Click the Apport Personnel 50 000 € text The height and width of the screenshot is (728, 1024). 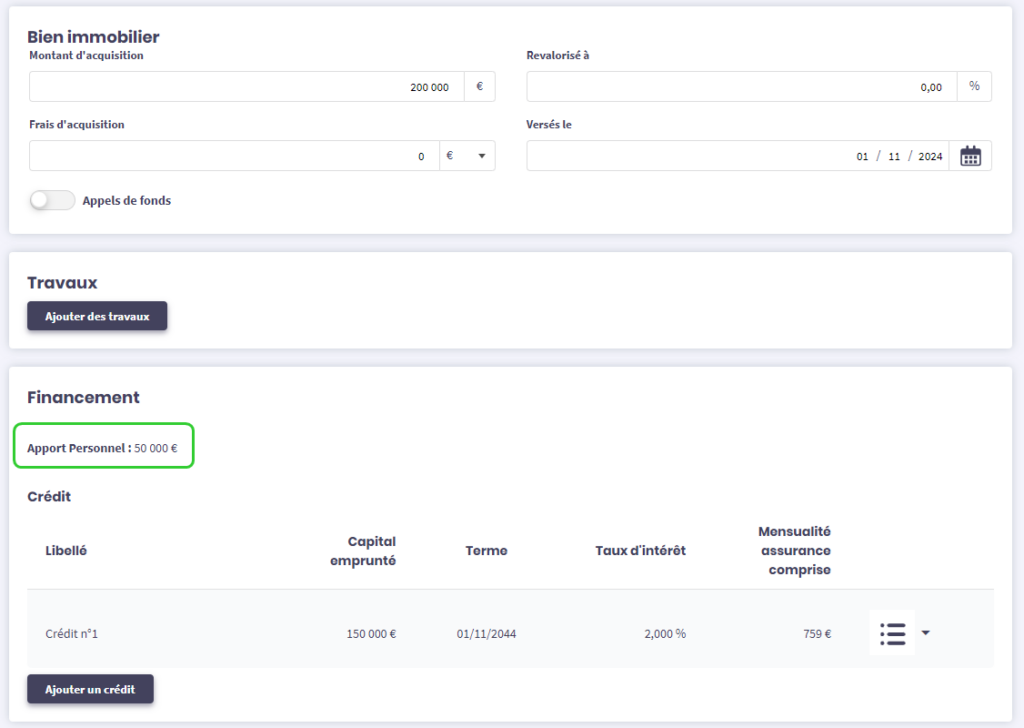click(102, 448)
